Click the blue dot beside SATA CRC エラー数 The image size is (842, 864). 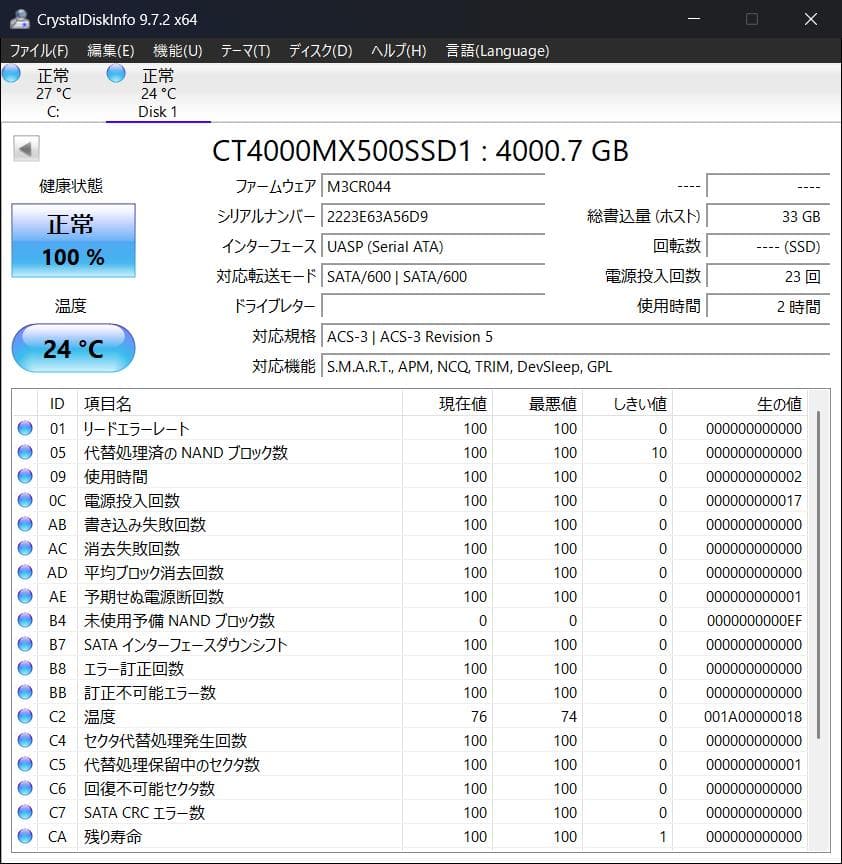(26, 812)
